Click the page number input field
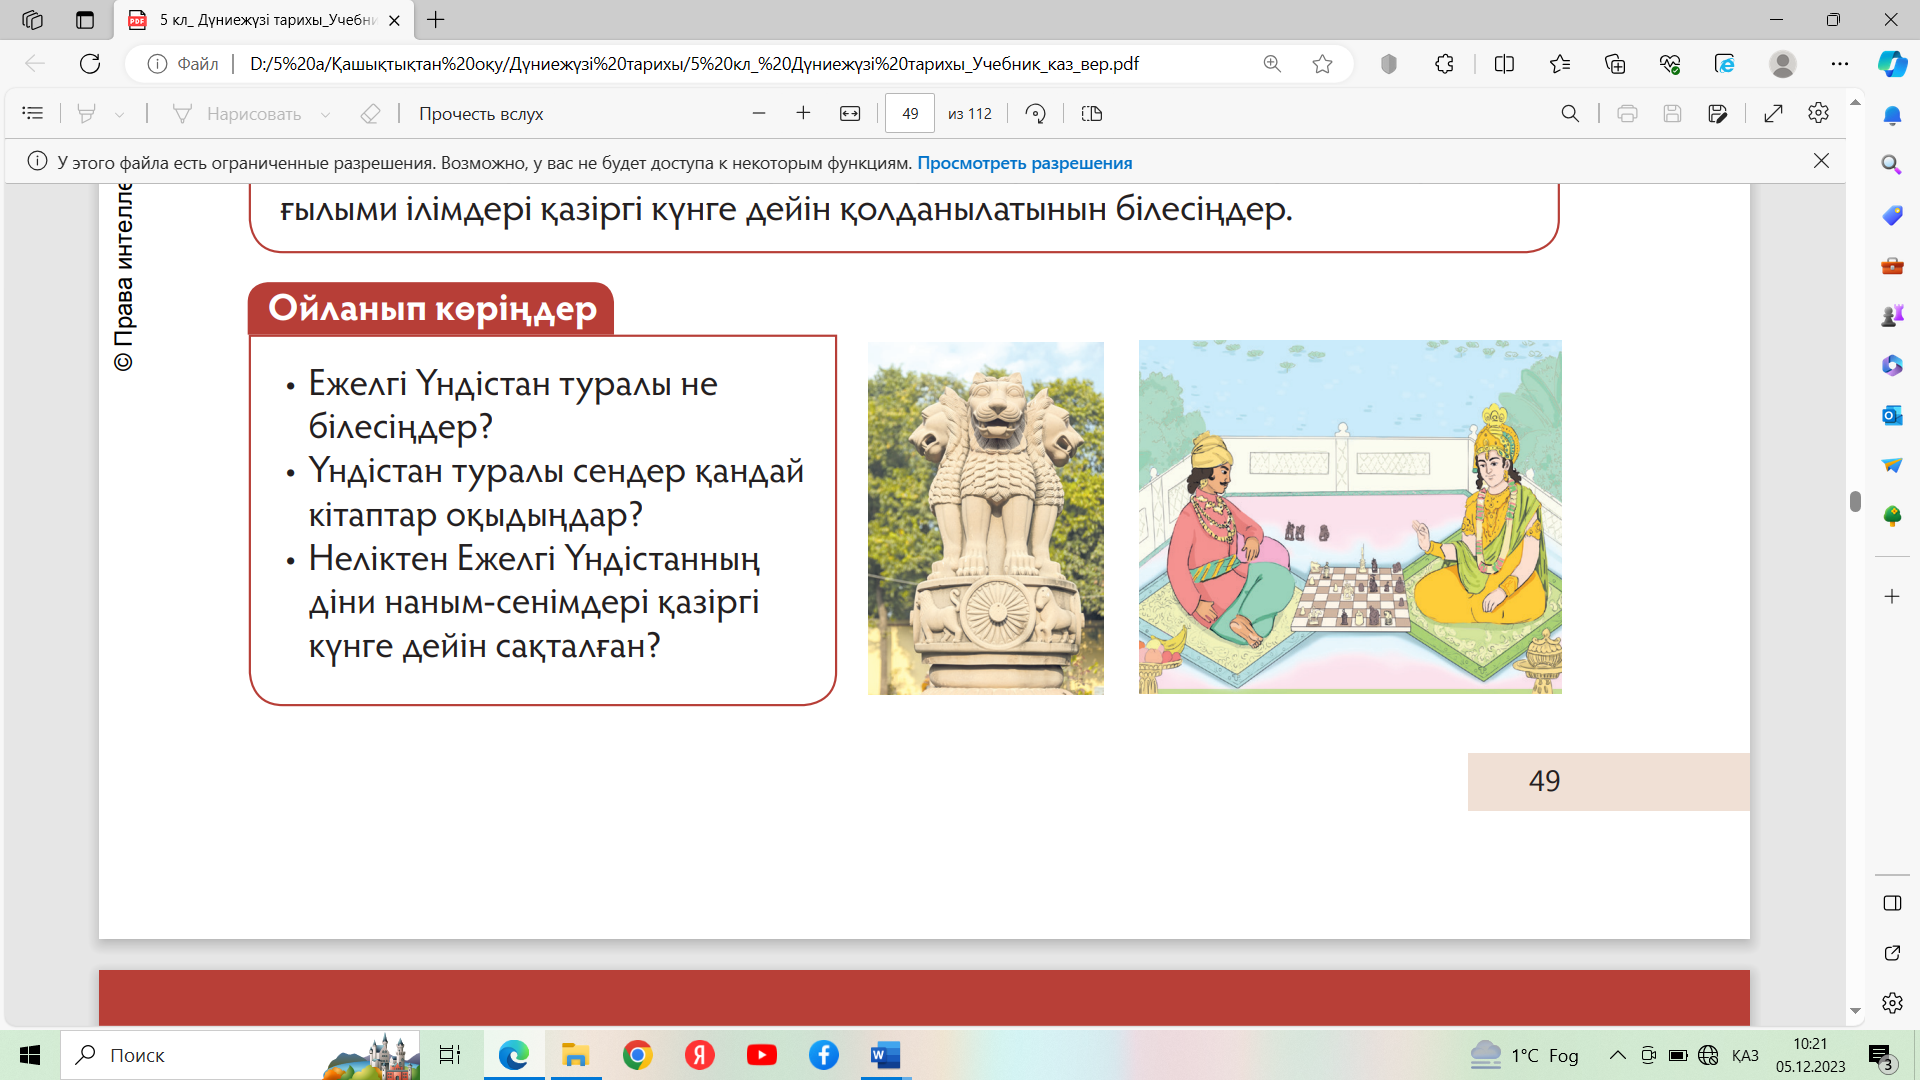Screen dimensions: 1920x1080 tap(909, 114)
